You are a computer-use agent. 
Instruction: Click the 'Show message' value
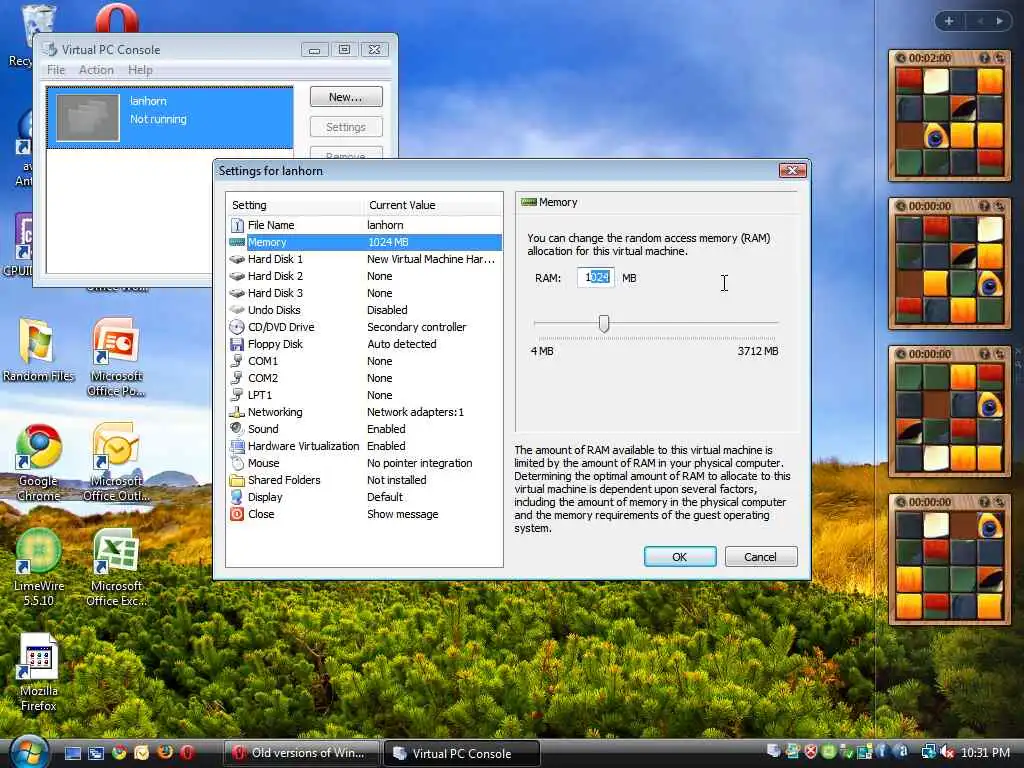pyautogui.click(x=402, y=514)
